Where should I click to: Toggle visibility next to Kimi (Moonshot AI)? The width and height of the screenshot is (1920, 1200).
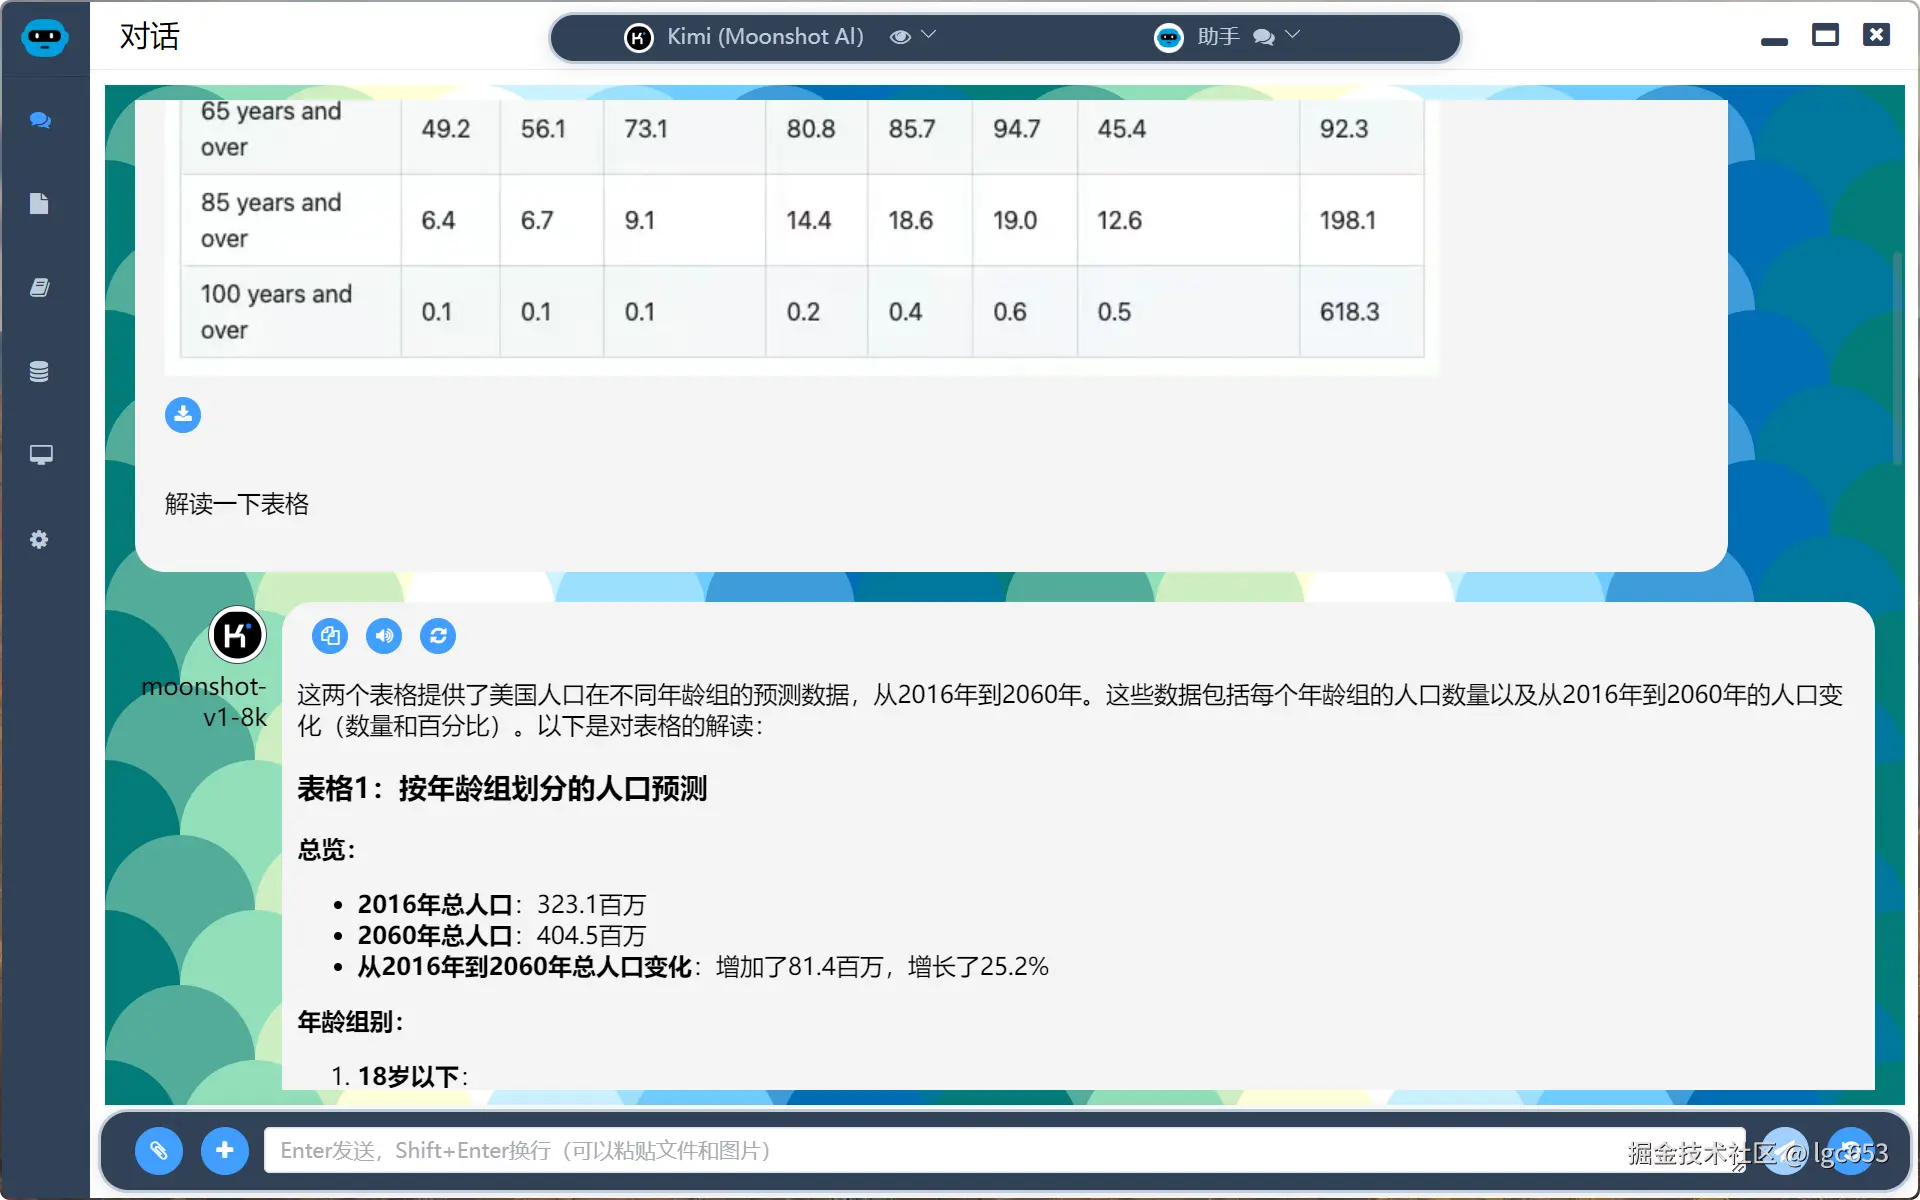pos(900,36)
